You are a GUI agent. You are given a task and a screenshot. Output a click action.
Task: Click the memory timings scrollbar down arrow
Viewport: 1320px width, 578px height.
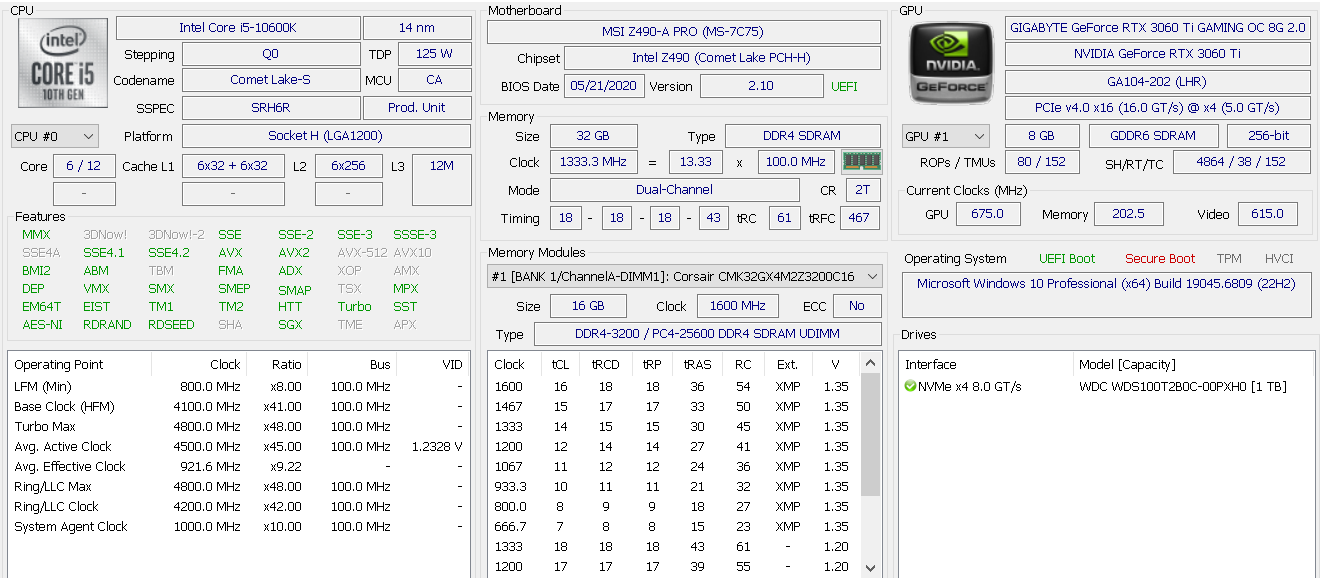pyautogui.click(x=871, y=567)
